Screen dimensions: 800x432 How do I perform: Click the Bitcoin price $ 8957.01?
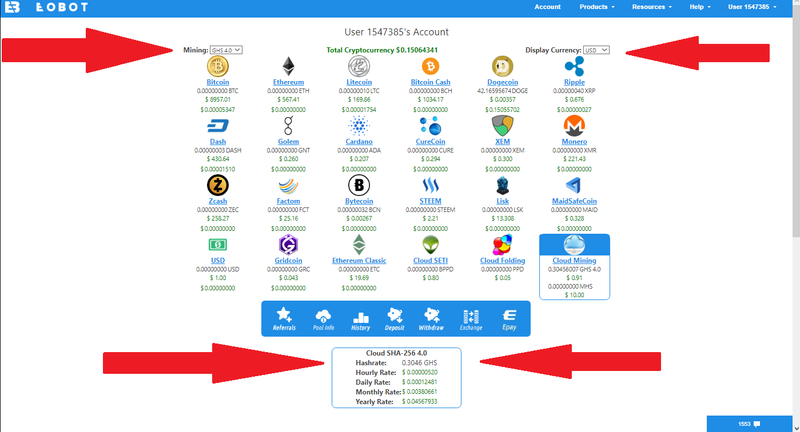point(218,99)
